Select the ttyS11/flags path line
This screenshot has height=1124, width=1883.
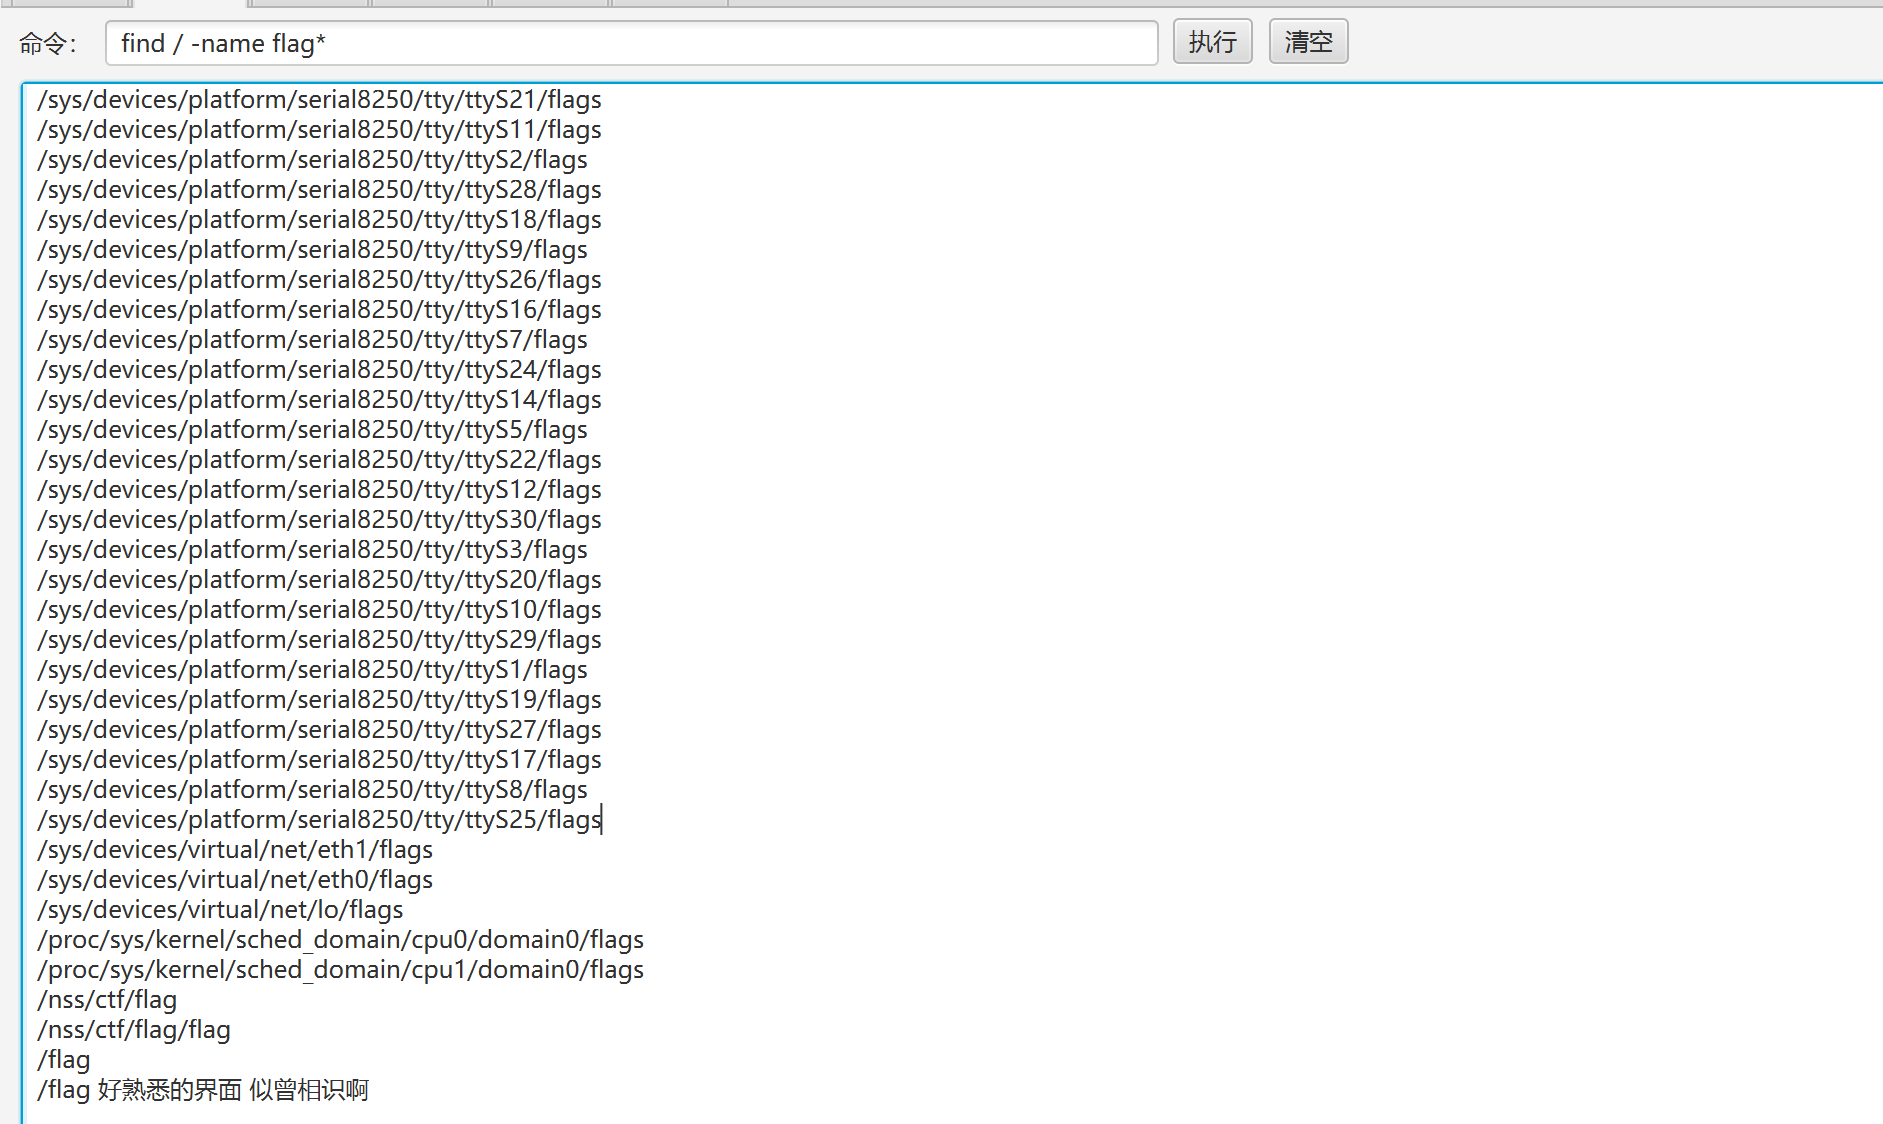click(319, 130)
